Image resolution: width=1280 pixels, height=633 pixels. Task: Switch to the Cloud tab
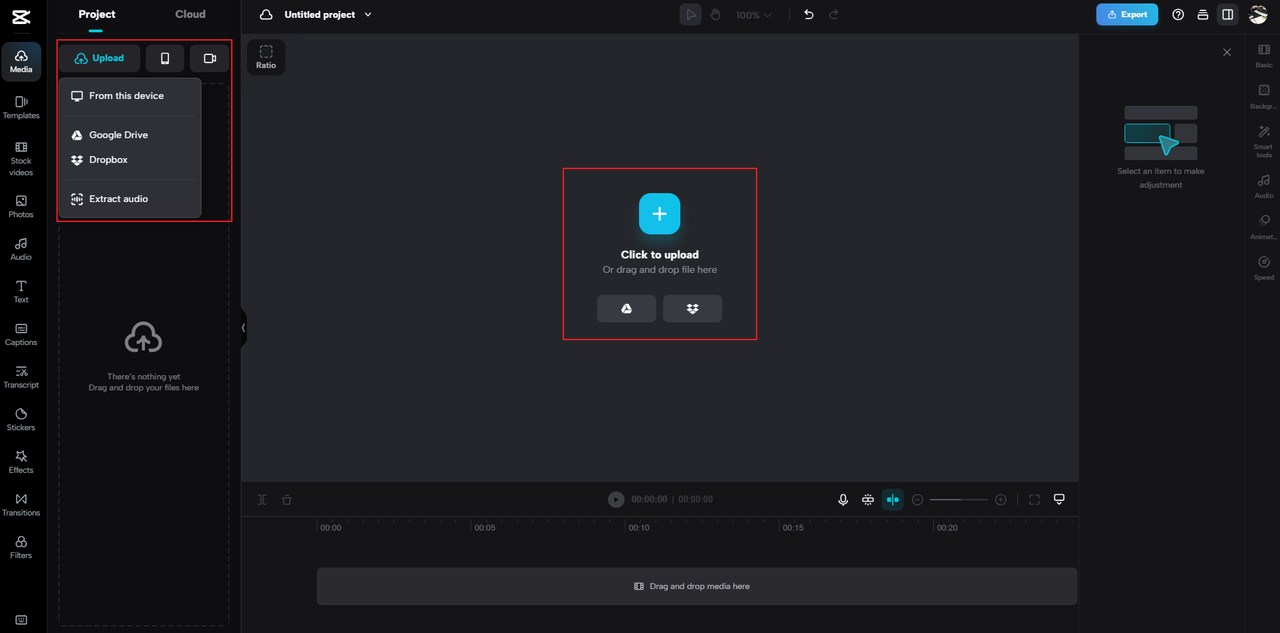[190, 14]
